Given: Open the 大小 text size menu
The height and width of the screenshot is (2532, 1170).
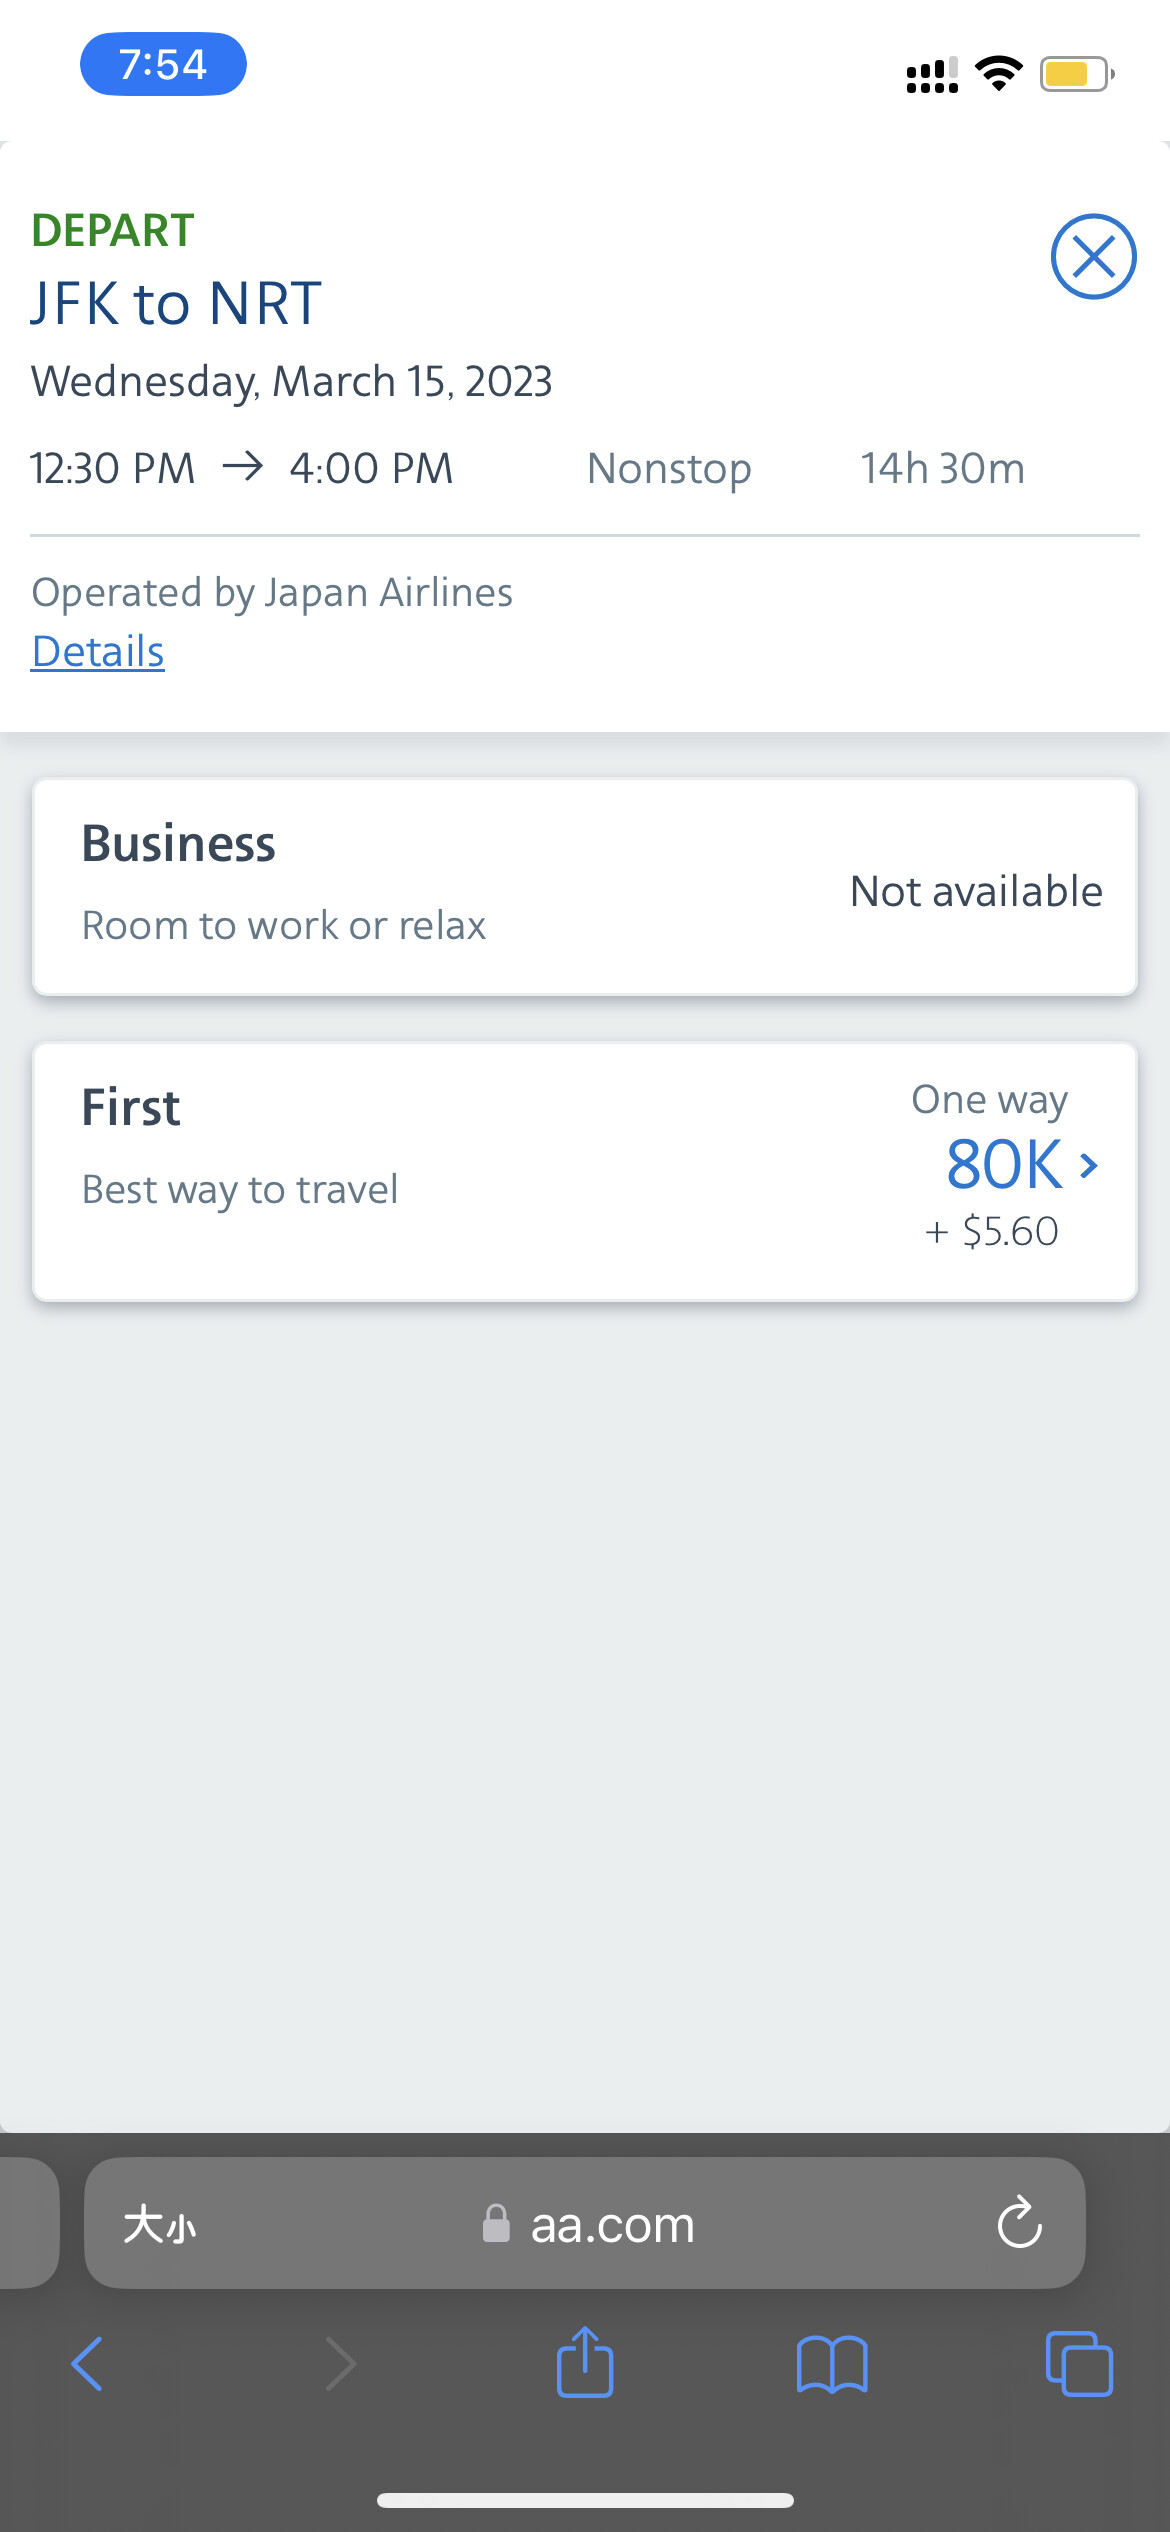Looking at the screenshot, I should pos(160,2225).
